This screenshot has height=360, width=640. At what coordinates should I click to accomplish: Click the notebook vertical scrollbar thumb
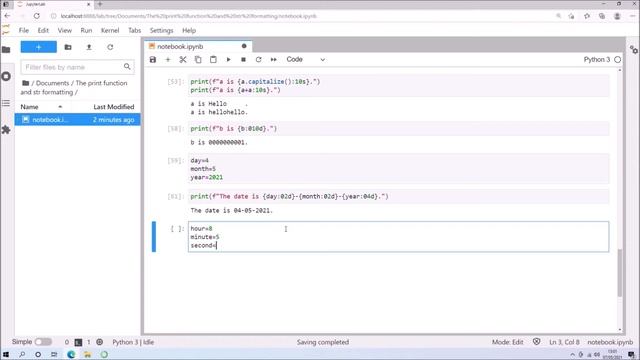click(620, 273)
